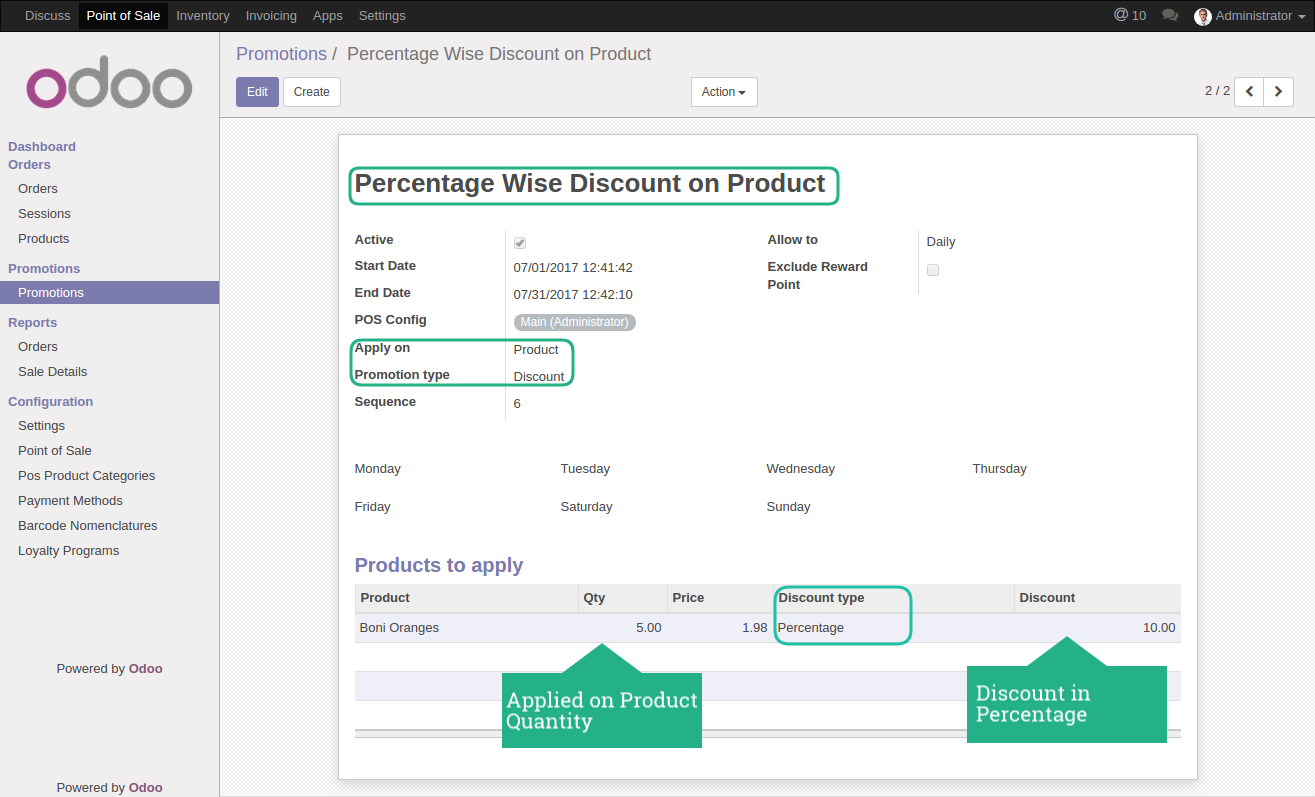Open the Invoicing menu
The image size is (1315, 797).
271,16
